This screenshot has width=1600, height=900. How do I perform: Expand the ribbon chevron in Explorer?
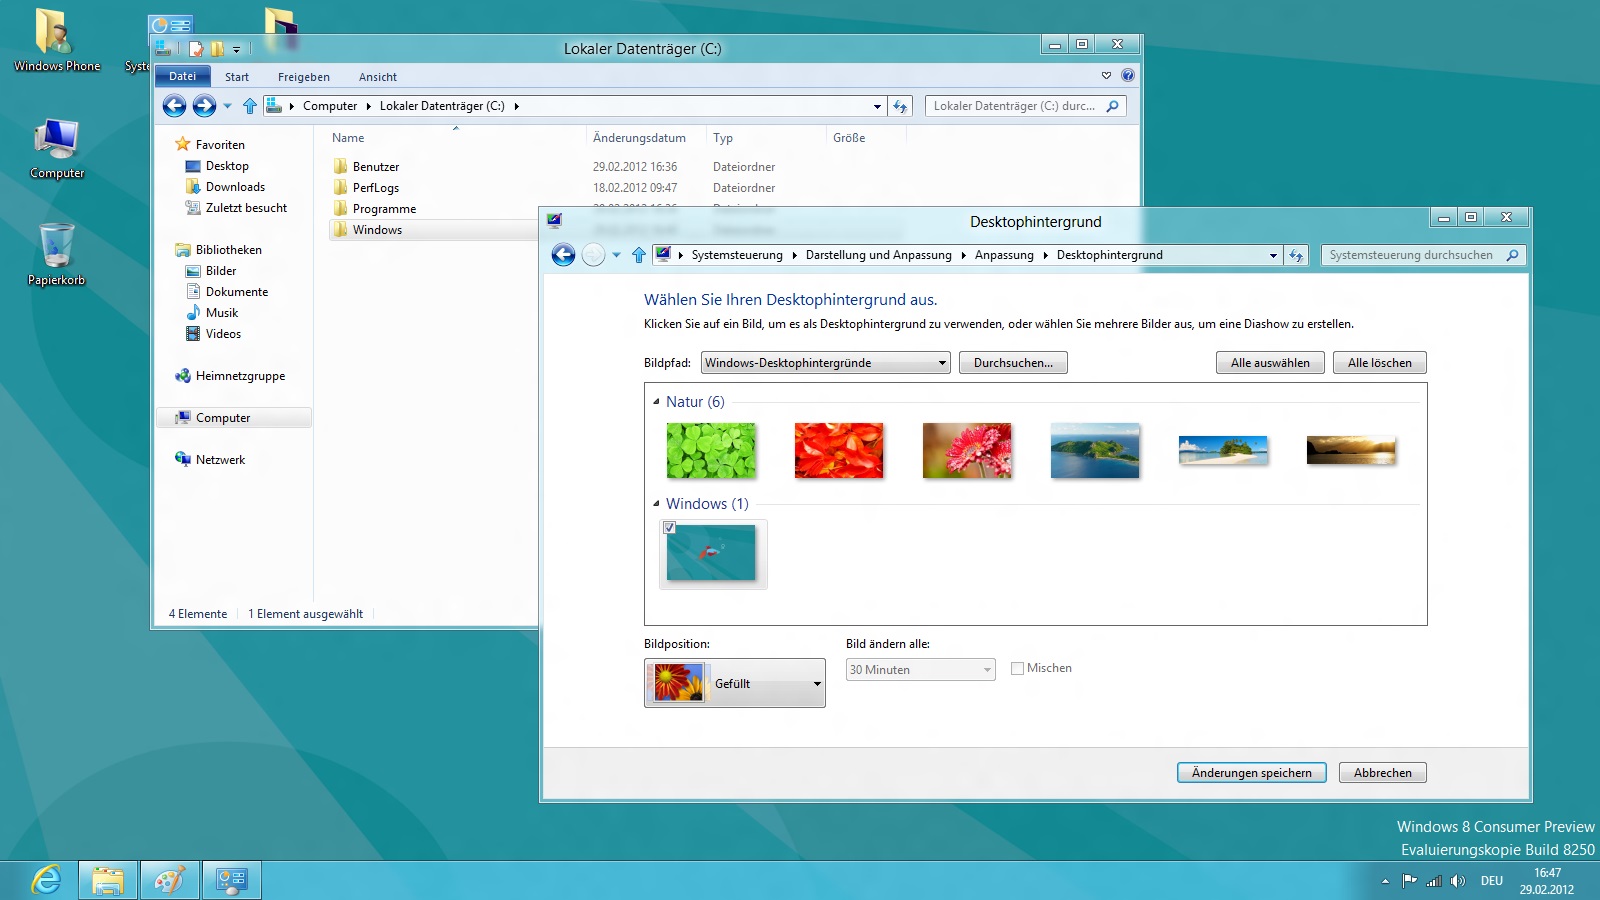click(x=1106, y=75)
